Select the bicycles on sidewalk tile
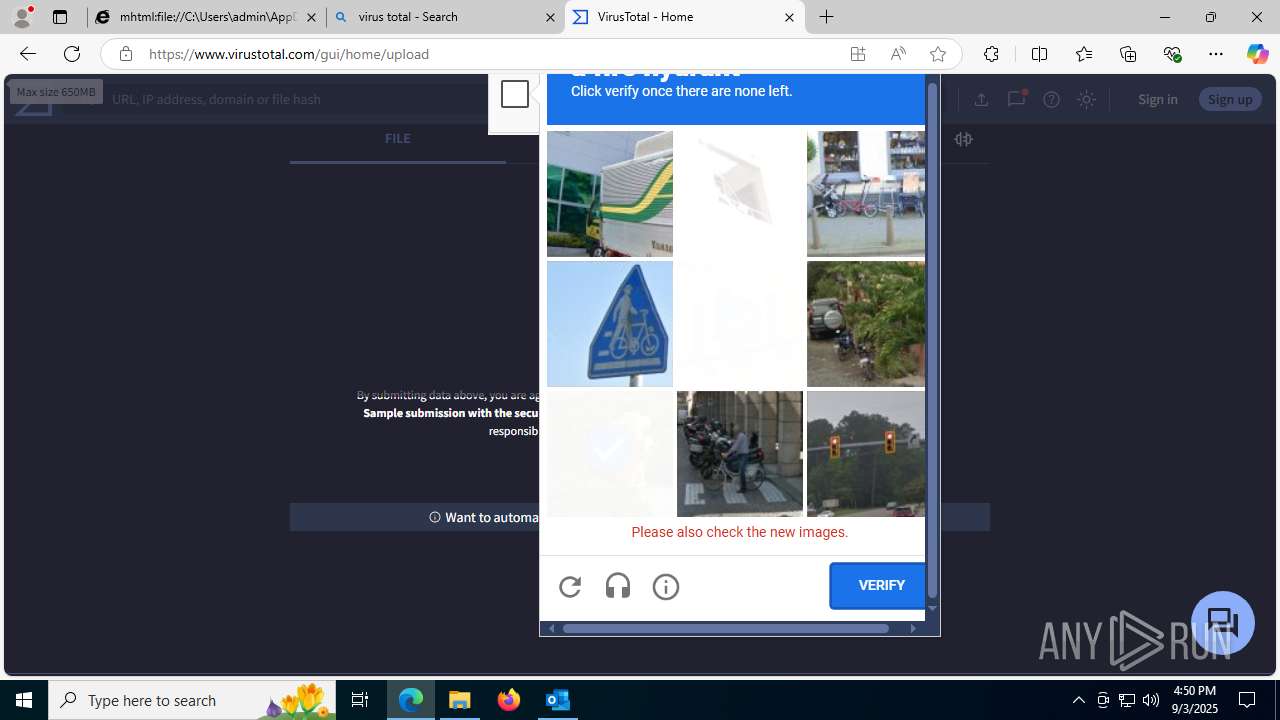 [866, 194]
